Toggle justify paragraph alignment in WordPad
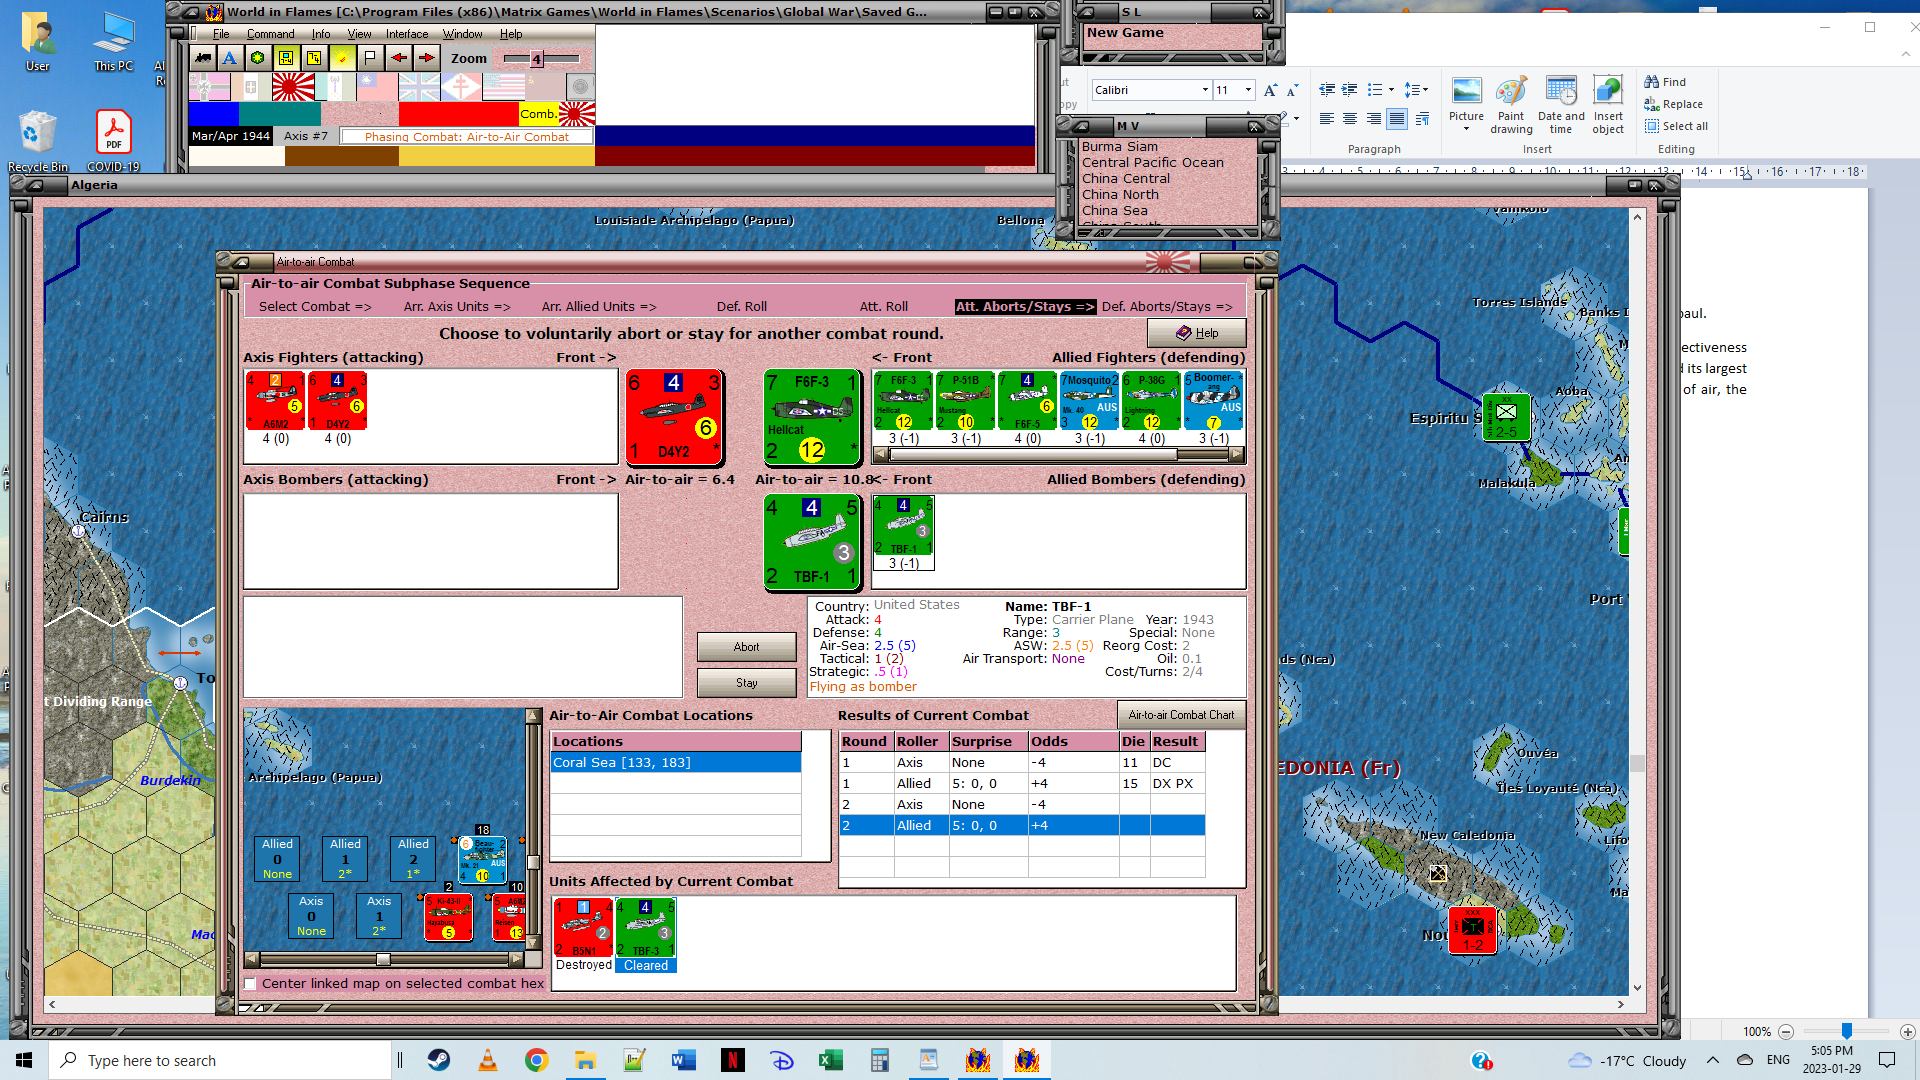The width and height of the screenshot is (1920, 1080). [x=1397, y=119]
